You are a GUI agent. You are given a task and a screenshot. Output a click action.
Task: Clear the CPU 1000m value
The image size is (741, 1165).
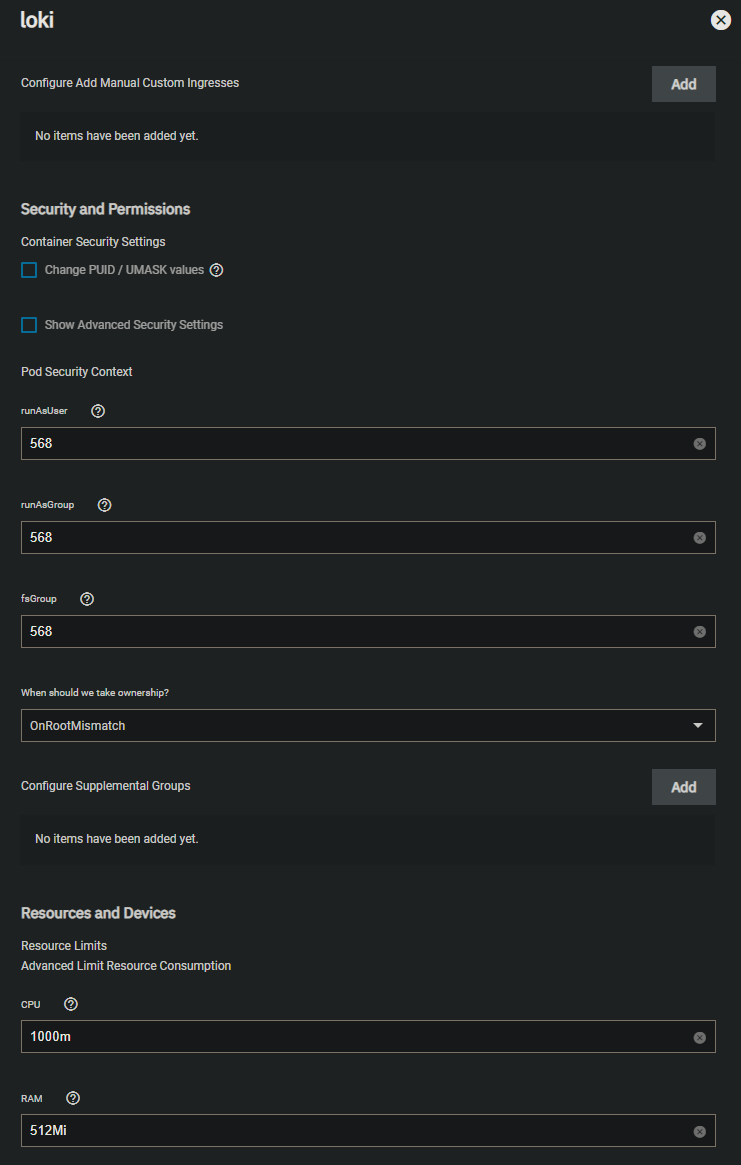[699, 1037]
